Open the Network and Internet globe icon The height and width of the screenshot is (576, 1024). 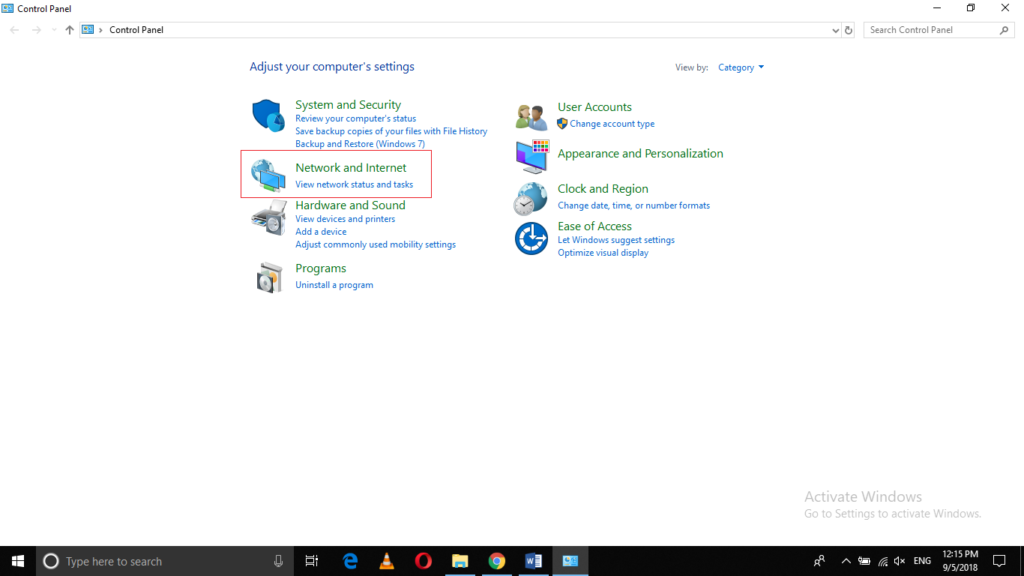268,175
